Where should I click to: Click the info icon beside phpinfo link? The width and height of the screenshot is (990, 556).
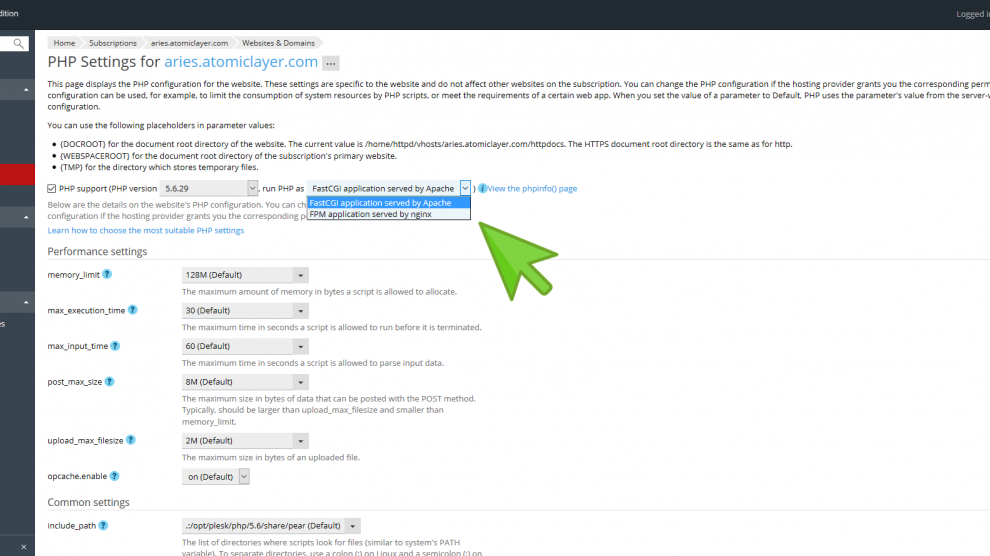(482, 188)
